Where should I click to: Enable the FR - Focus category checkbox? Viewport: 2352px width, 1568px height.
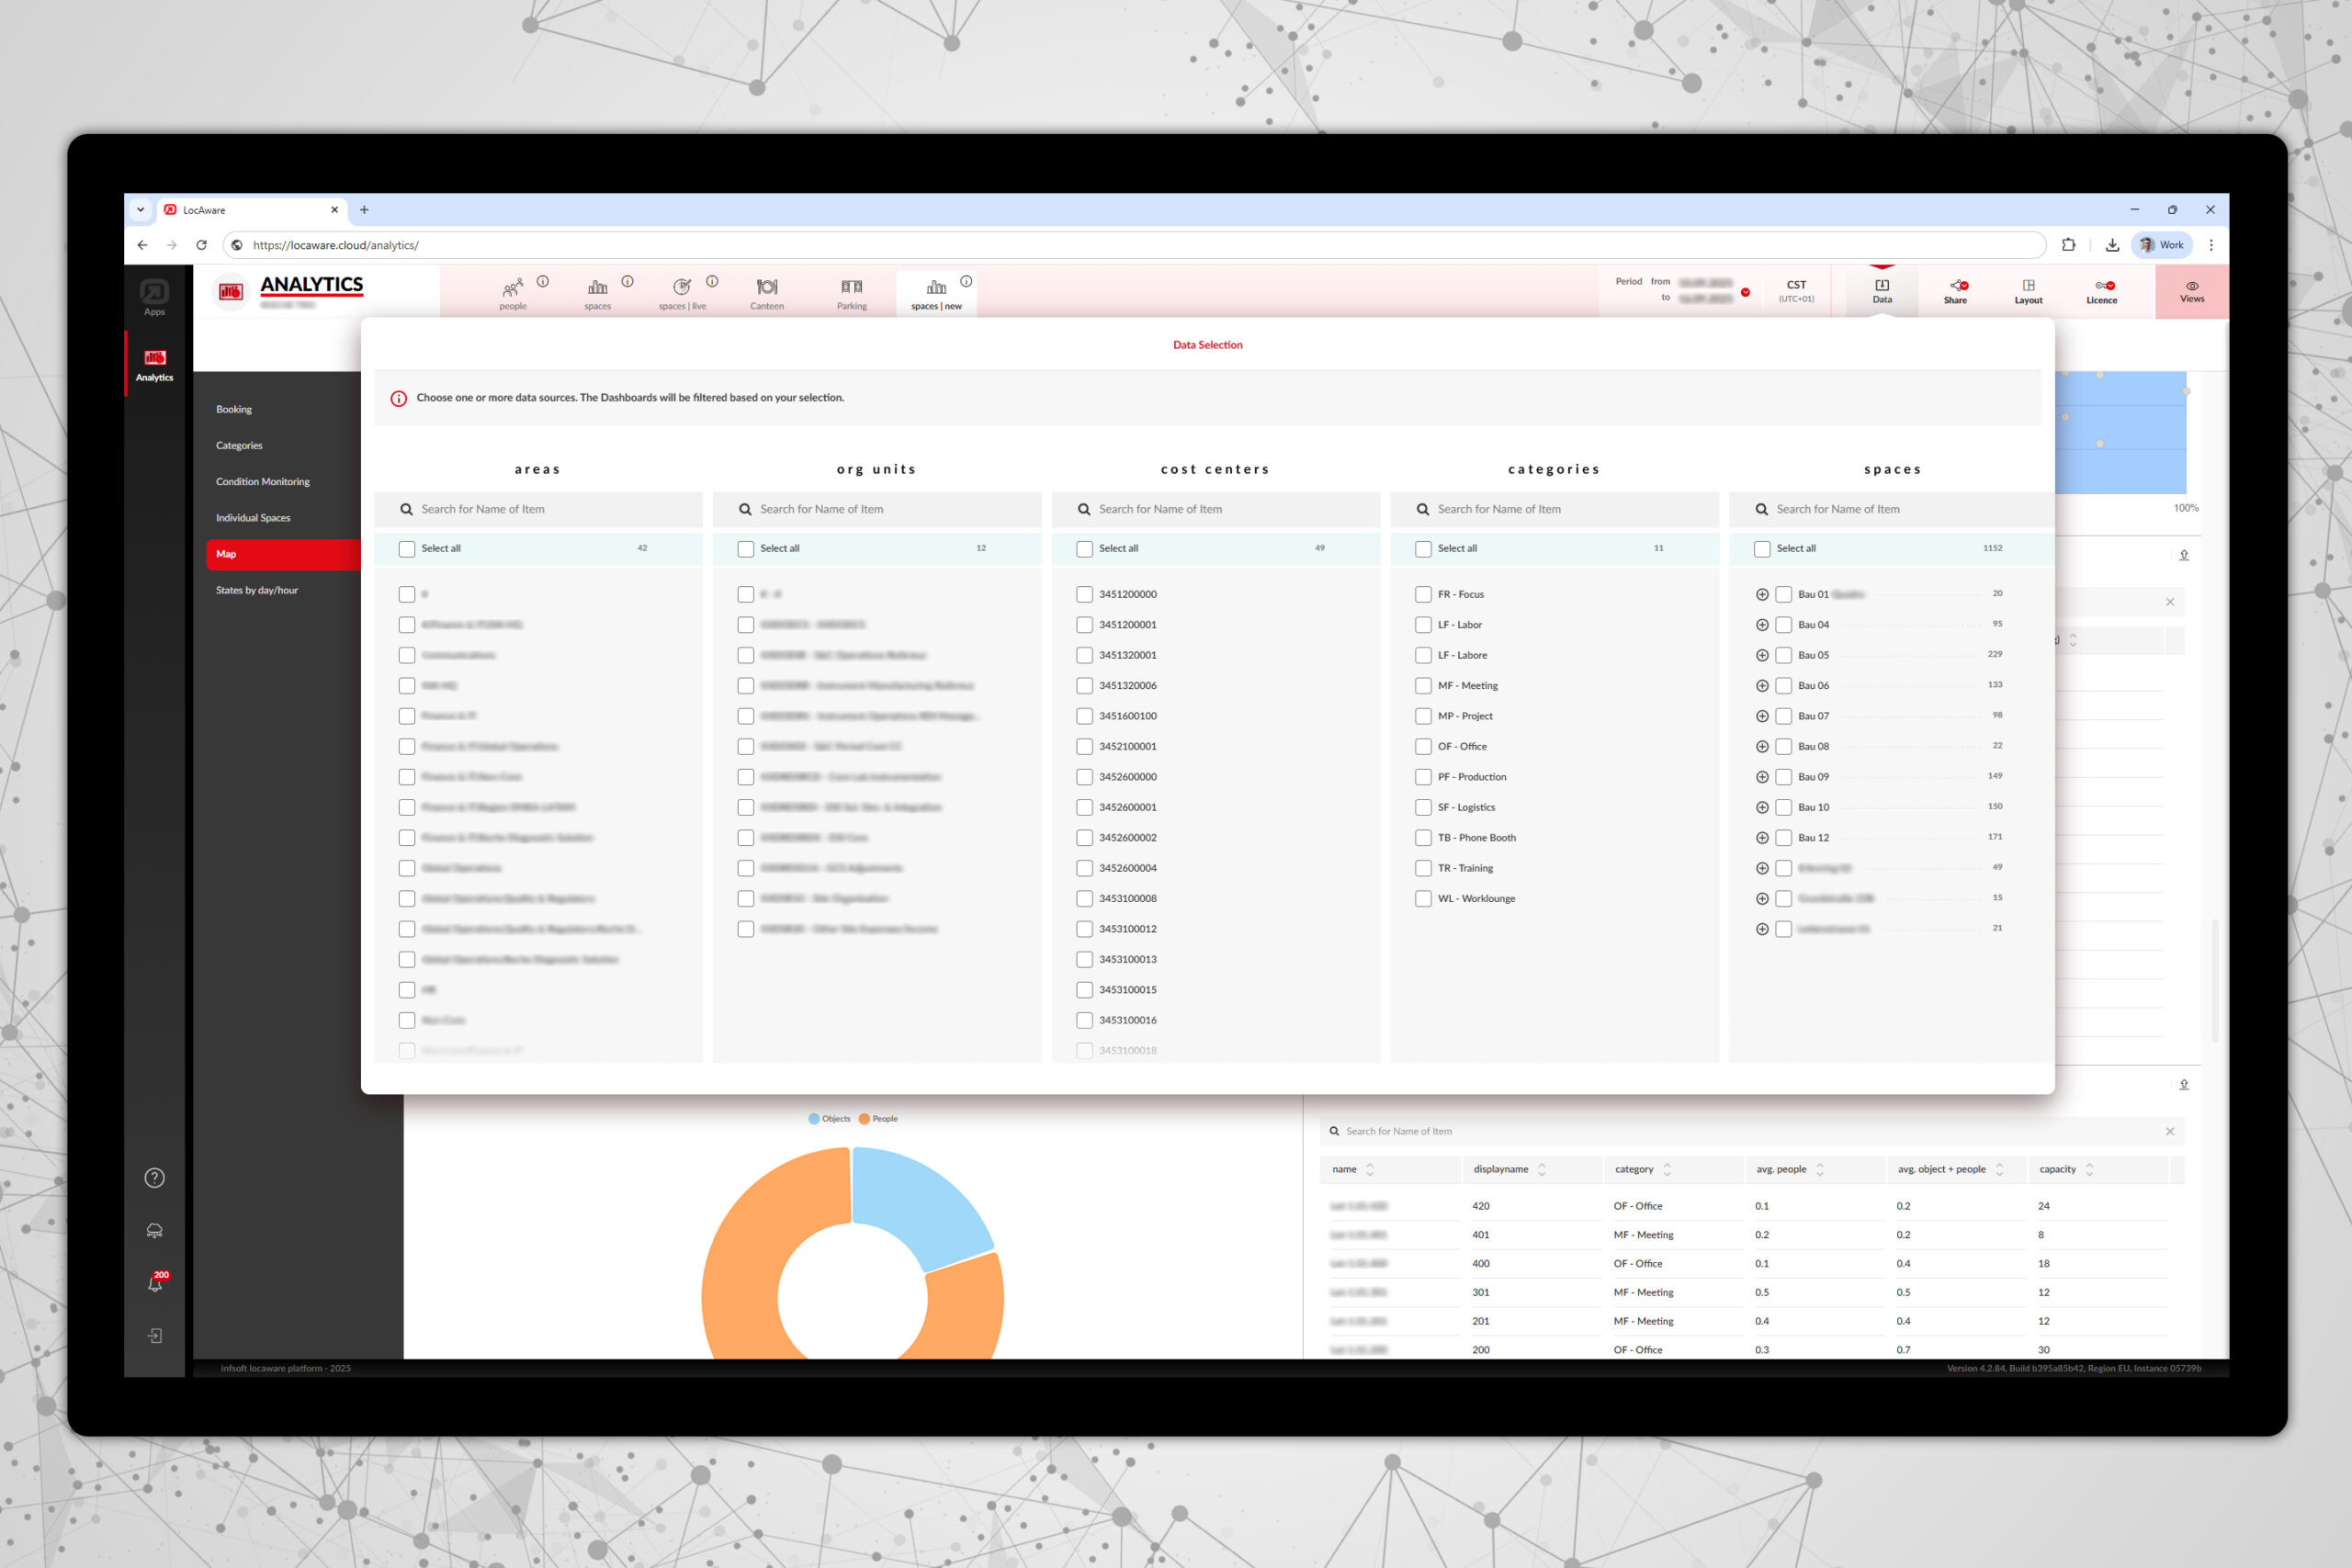pos(1423,593)
